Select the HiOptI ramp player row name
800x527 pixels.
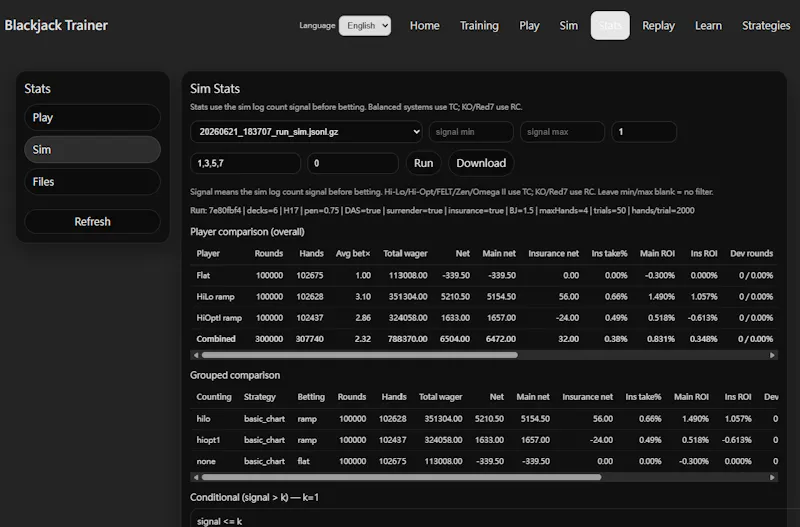coord(219,318)
